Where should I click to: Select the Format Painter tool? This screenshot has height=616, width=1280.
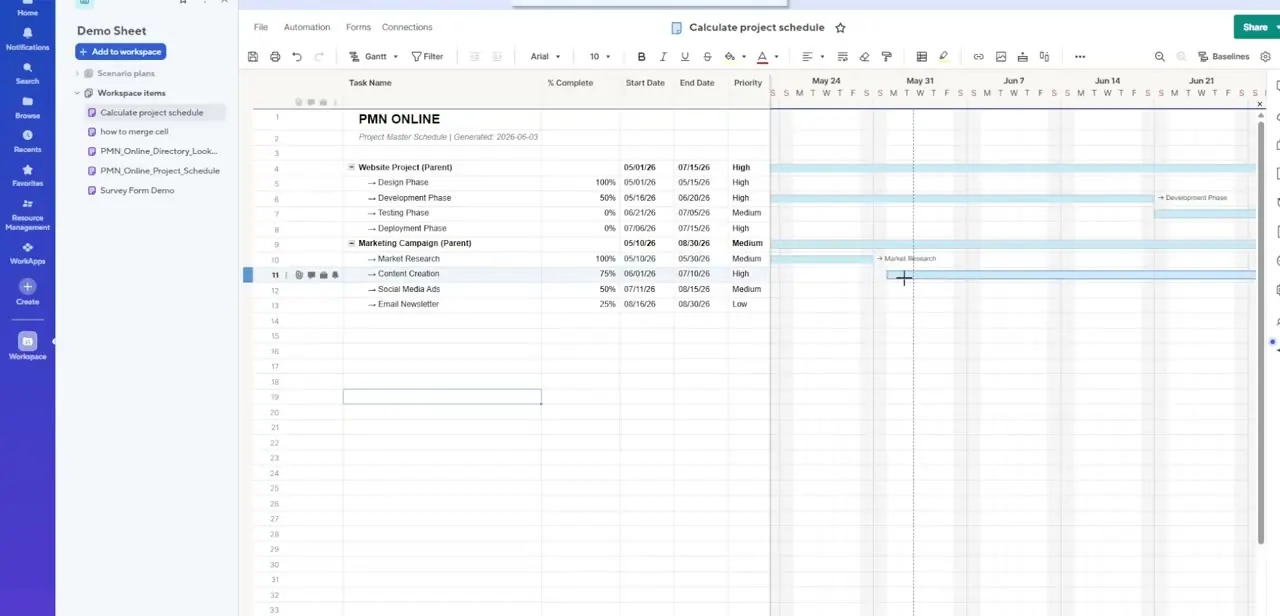[x=886, y=57]
